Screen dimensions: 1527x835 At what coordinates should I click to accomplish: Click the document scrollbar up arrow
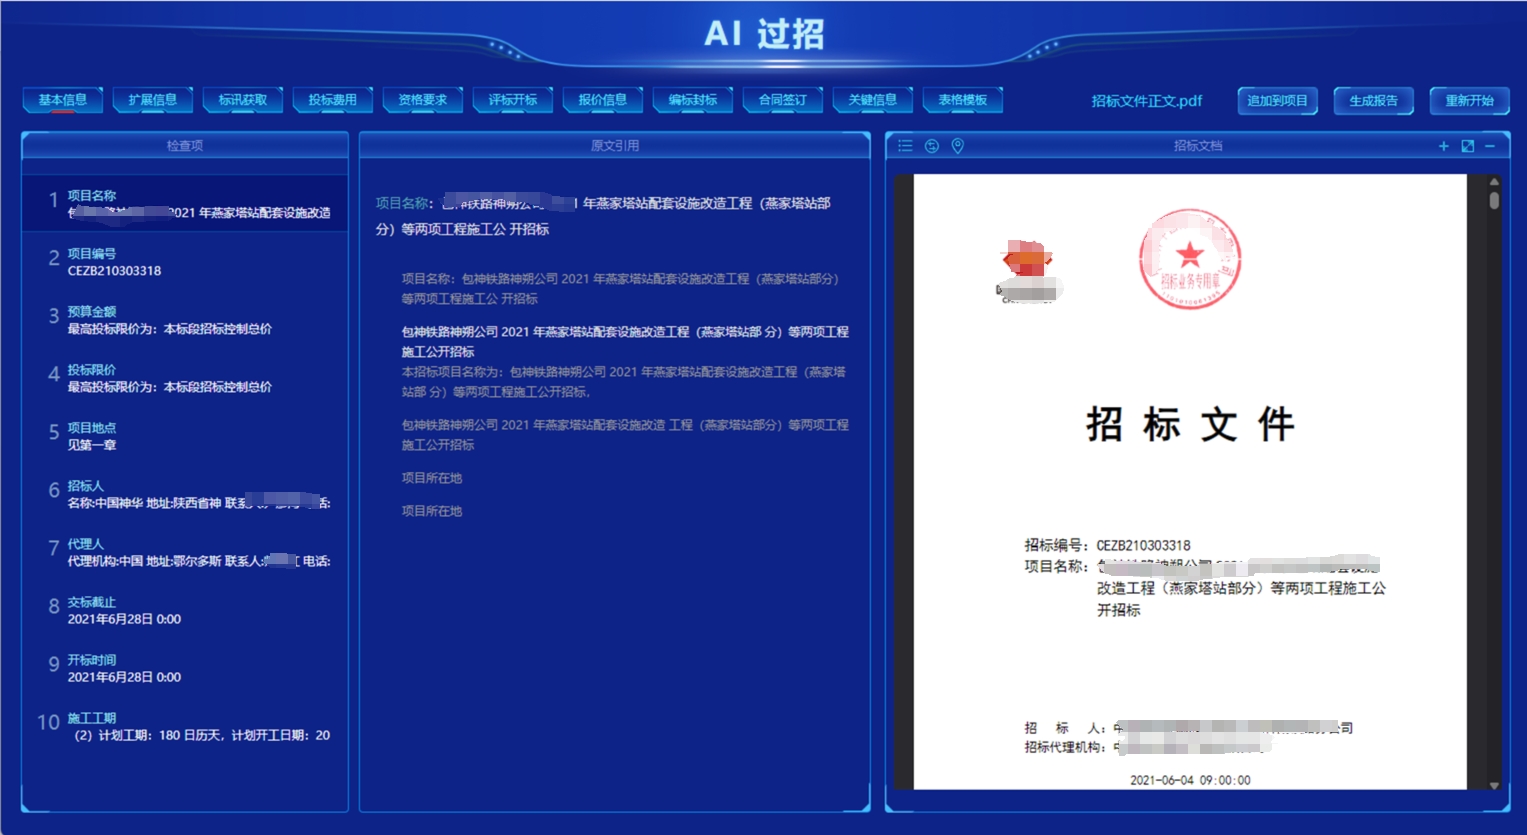[x=1494, y=182]
